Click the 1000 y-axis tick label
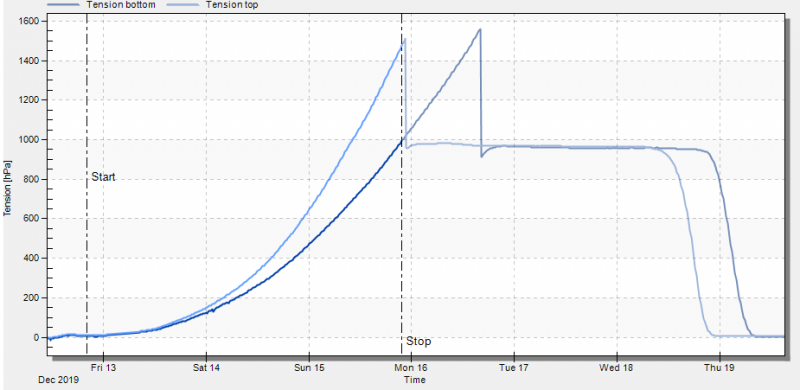 [31, 139]
